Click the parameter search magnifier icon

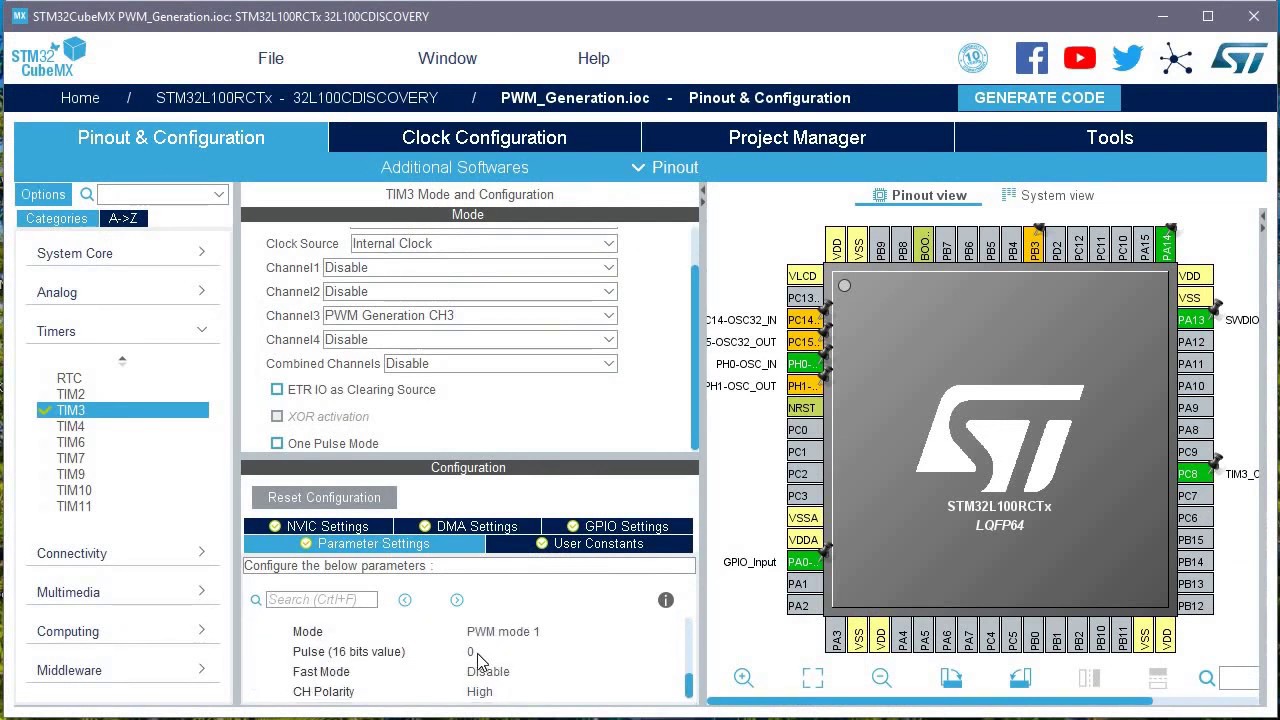pos(256,600)
